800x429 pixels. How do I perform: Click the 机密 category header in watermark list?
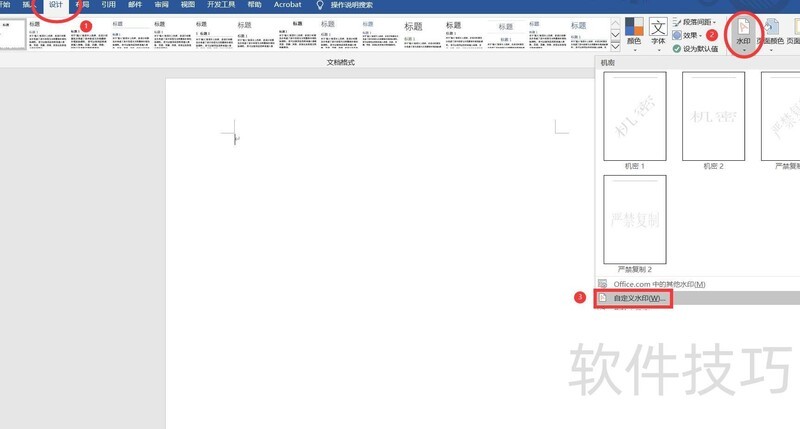click(608, 63)
